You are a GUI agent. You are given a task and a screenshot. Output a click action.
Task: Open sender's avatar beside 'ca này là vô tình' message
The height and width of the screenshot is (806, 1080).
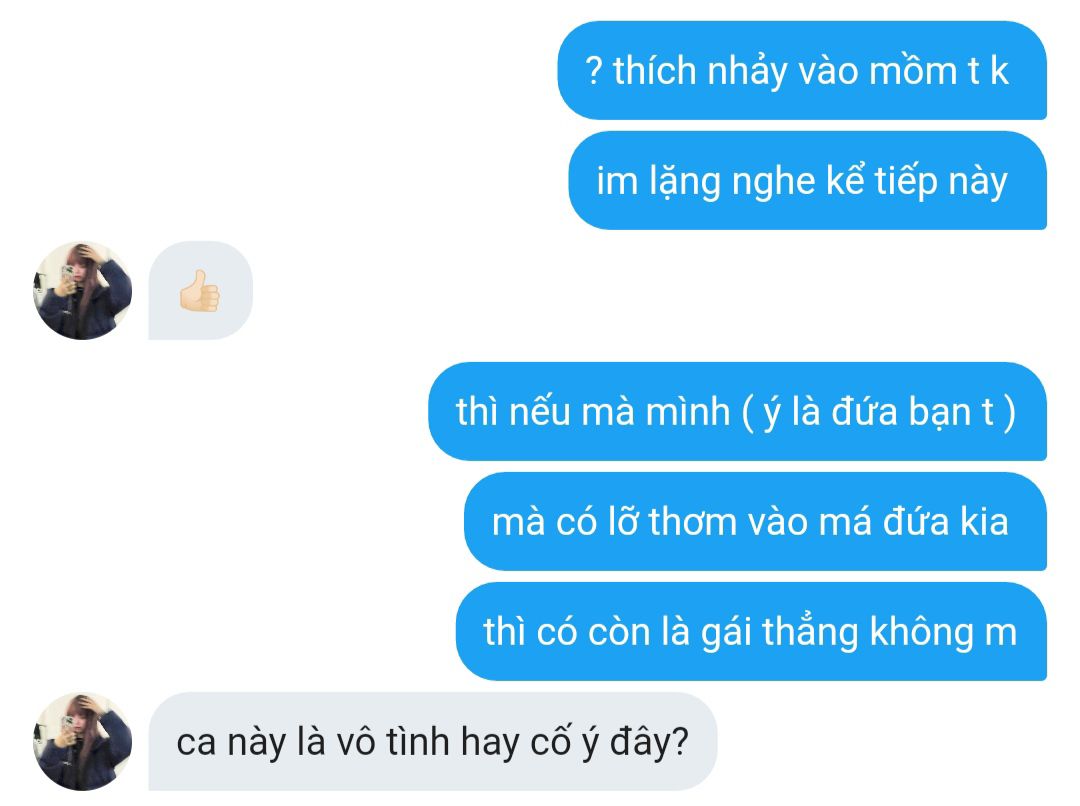83,742
